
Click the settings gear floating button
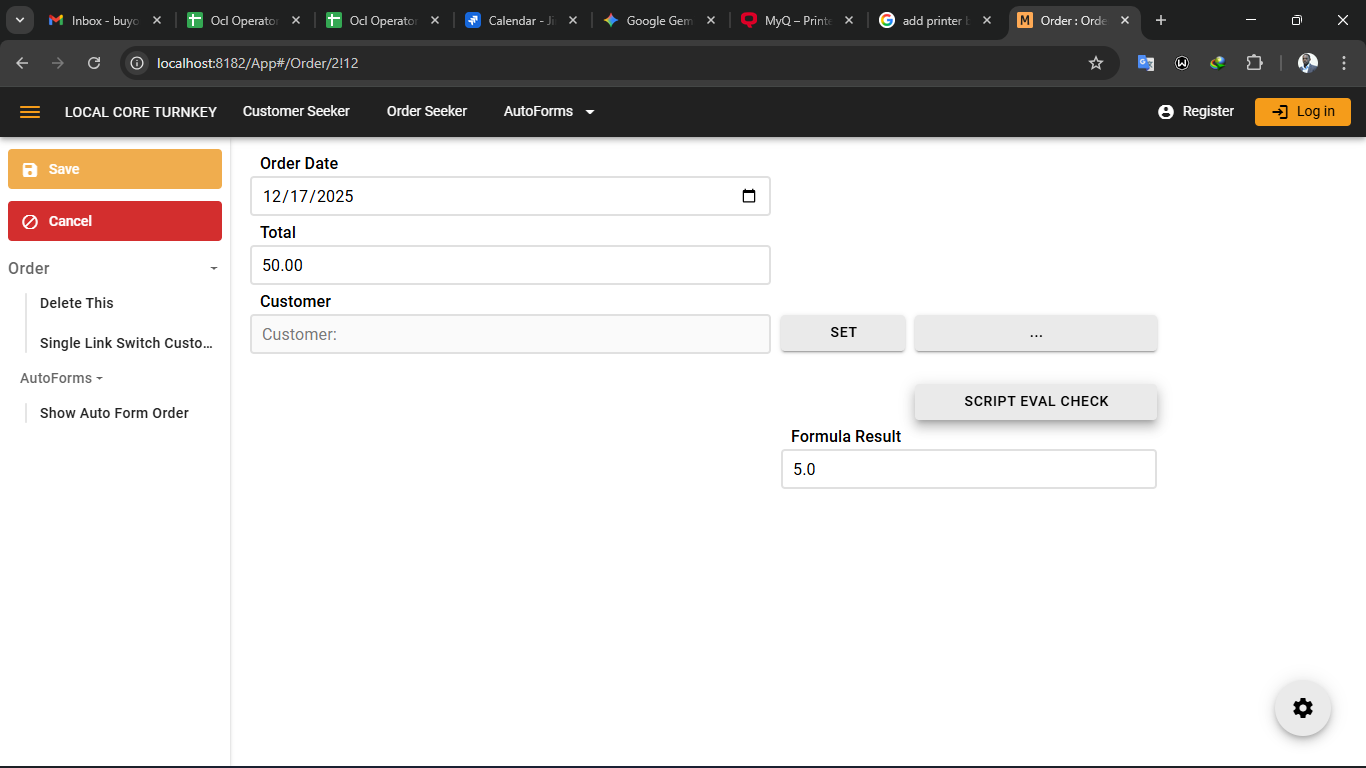(x=1302, y=708)
